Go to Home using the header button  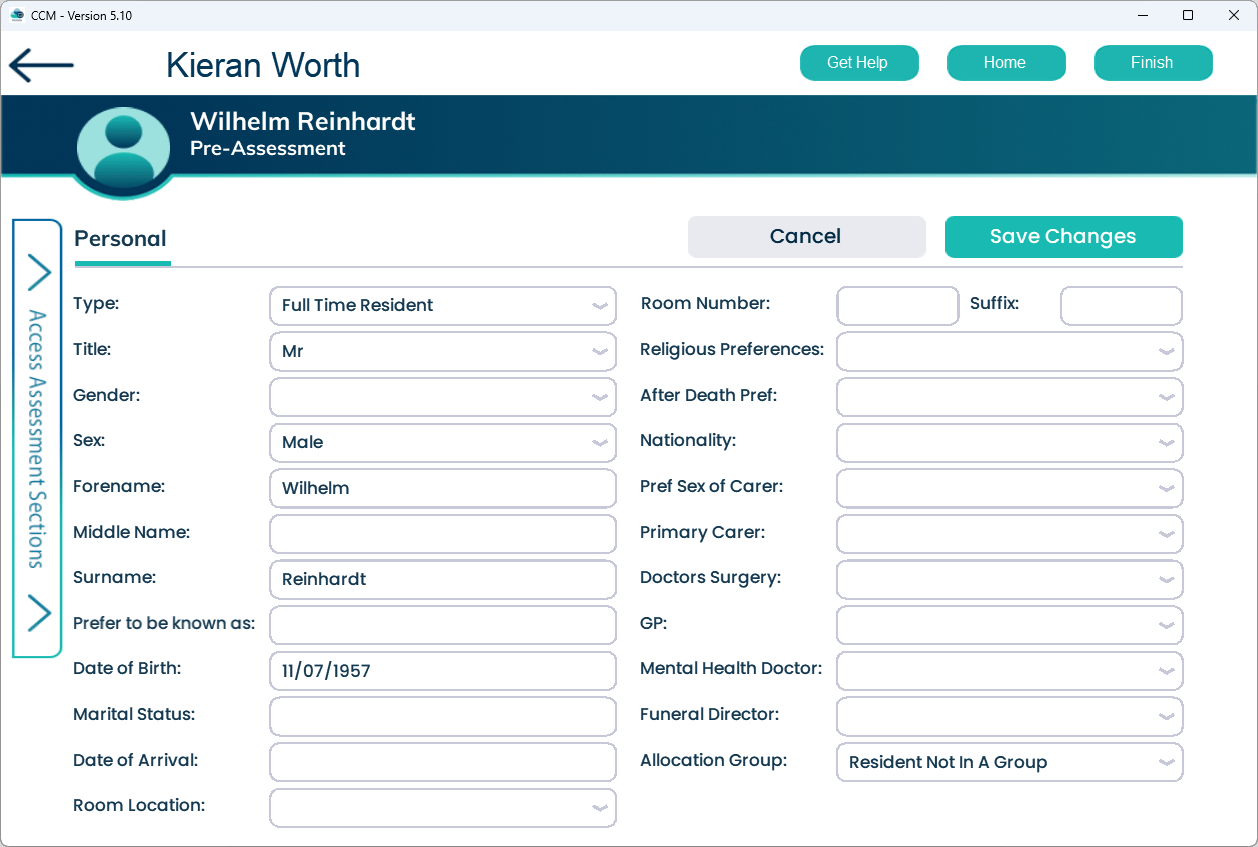[x=1005, y=63]
